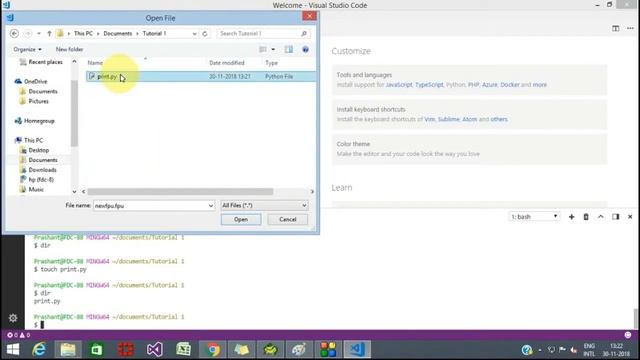The height and width of the screenshot is (360, 640).
Task: Switch to Visual Studio Code in the taskbar
Action: coord(357,349)
